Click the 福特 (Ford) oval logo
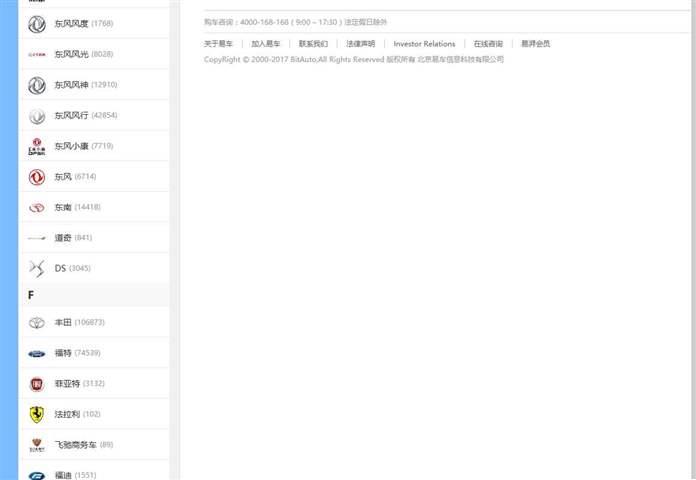The width and height of the screenshot is (696, 480). point(37,353)
